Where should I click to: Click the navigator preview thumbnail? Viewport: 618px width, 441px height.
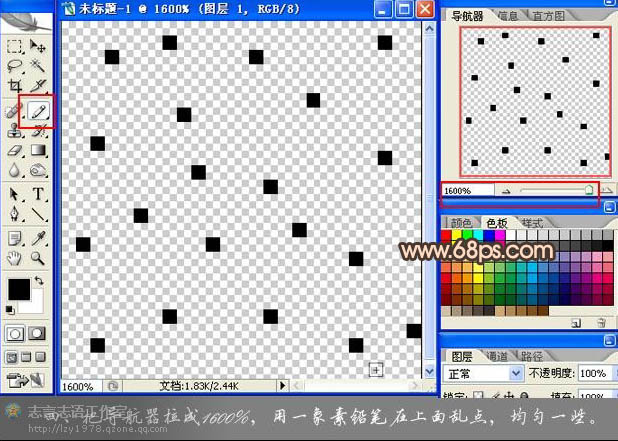[535, 102]
